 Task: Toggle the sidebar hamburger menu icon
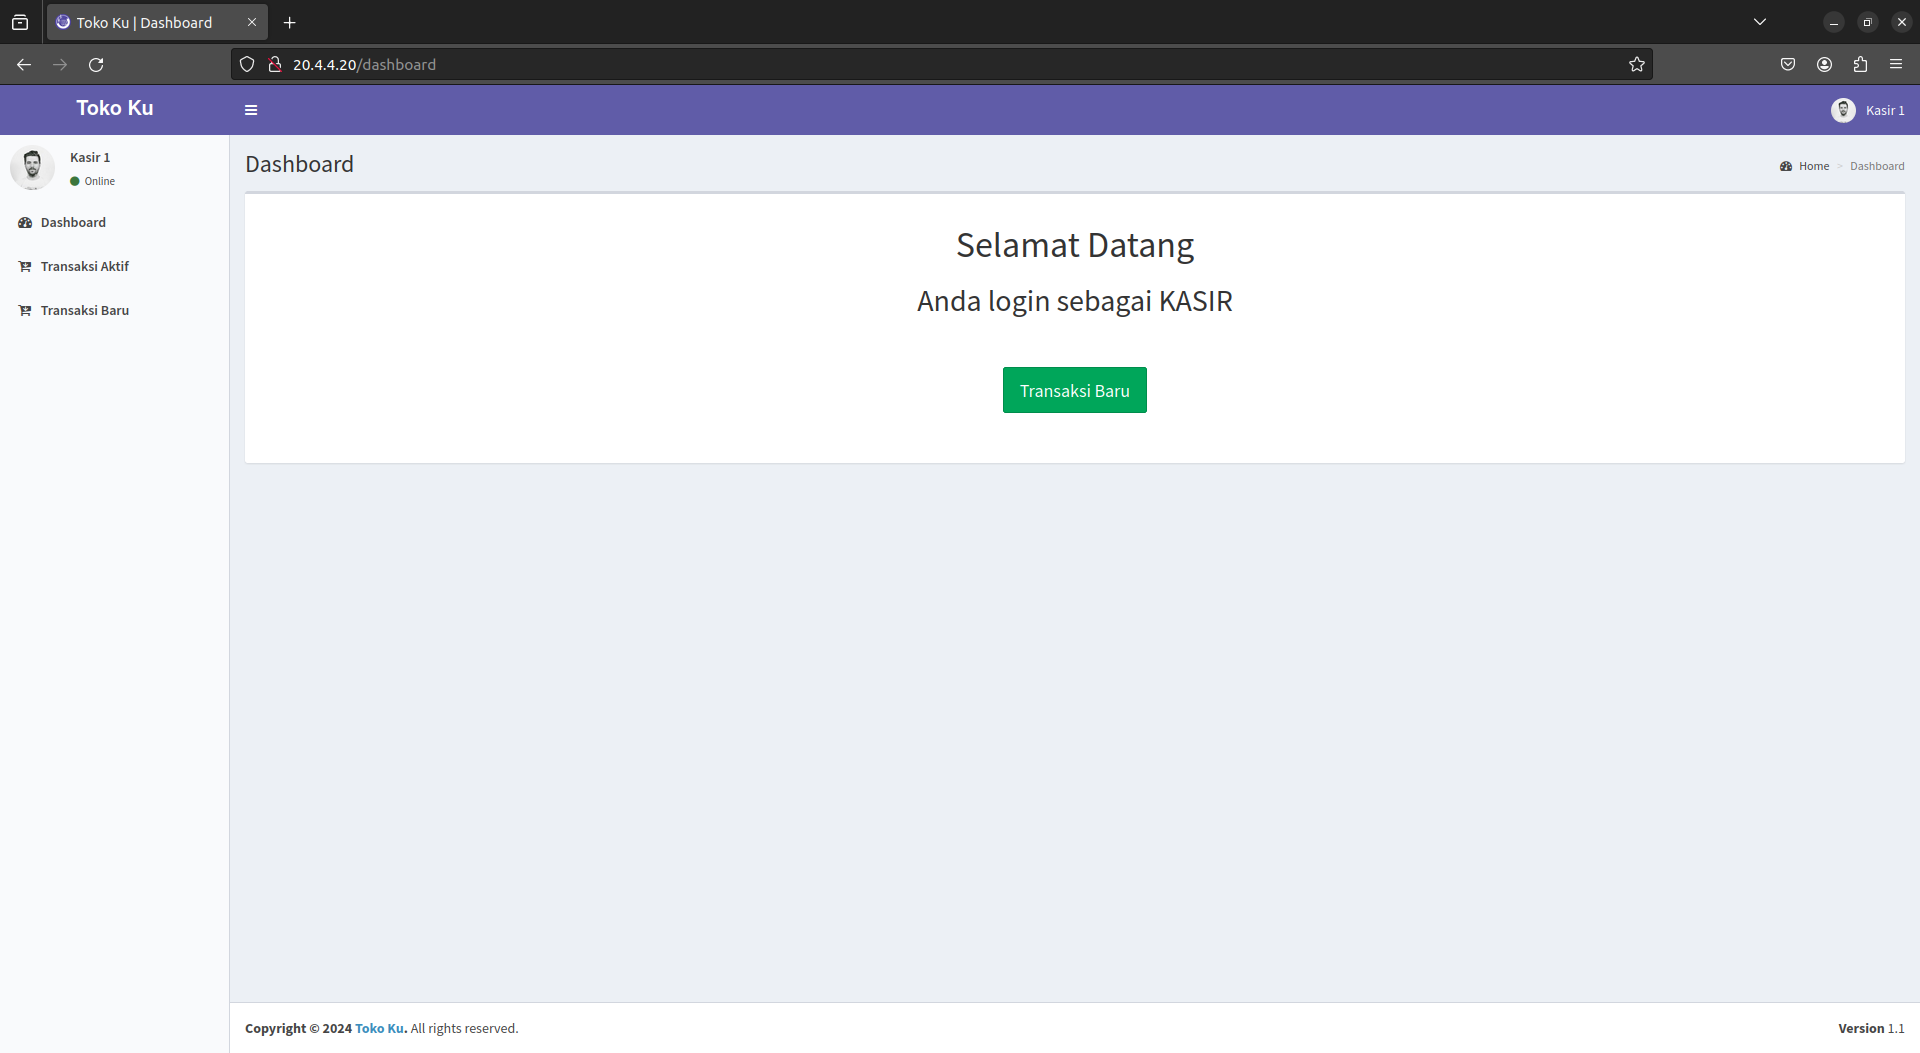pos(251,110)
